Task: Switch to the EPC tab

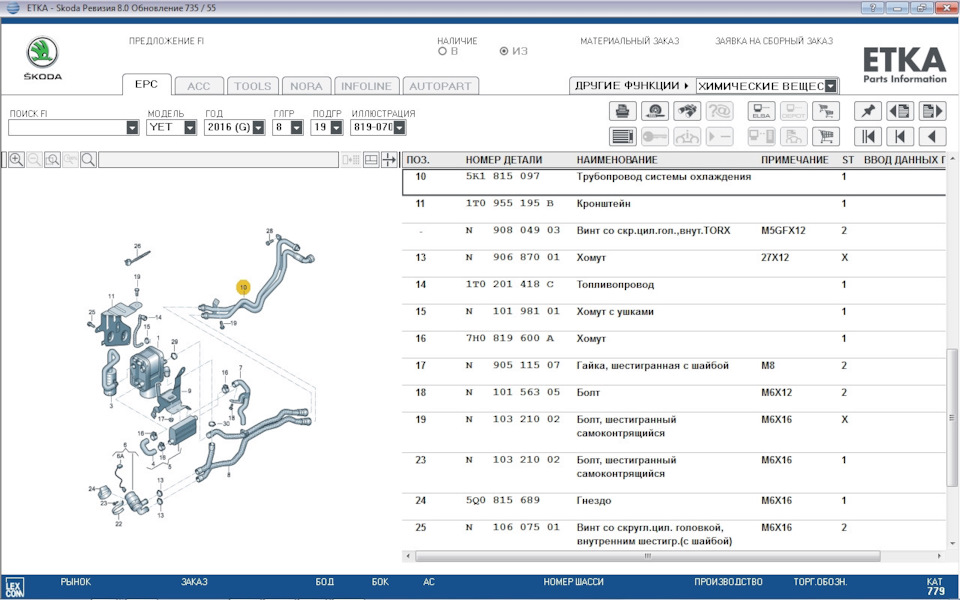Action: click(146, 84)
